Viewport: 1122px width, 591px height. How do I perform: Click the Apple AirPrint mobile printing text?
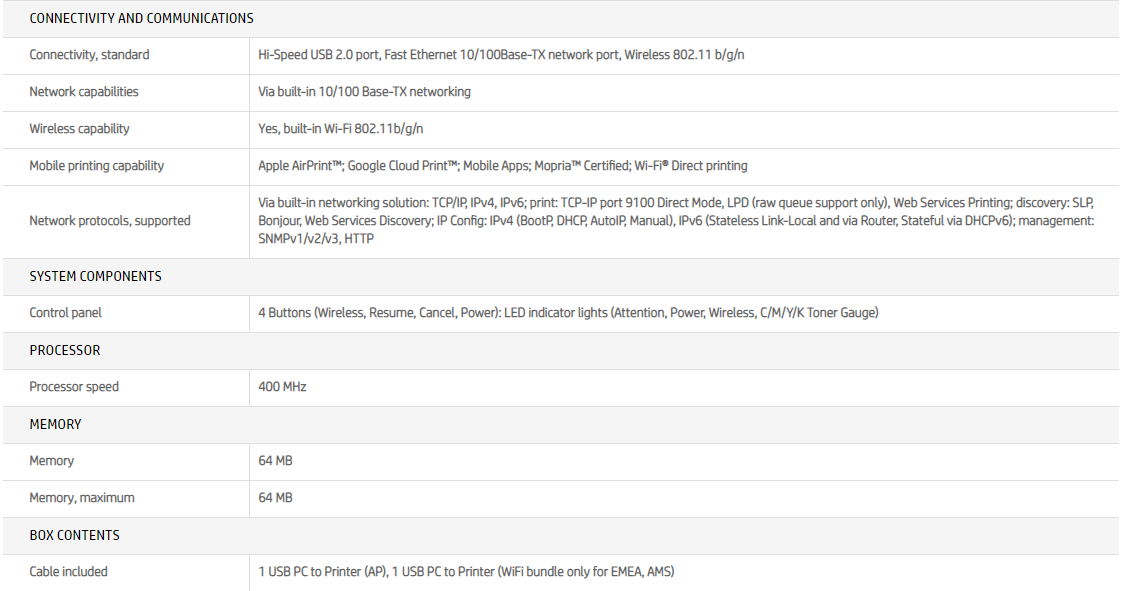[502, 166]
